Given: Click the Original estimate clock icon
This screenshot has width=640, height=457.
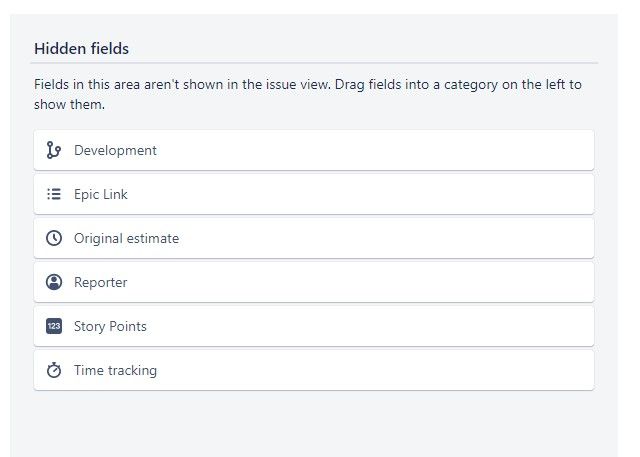Looking at the screenshot, I should pos(54,238).
